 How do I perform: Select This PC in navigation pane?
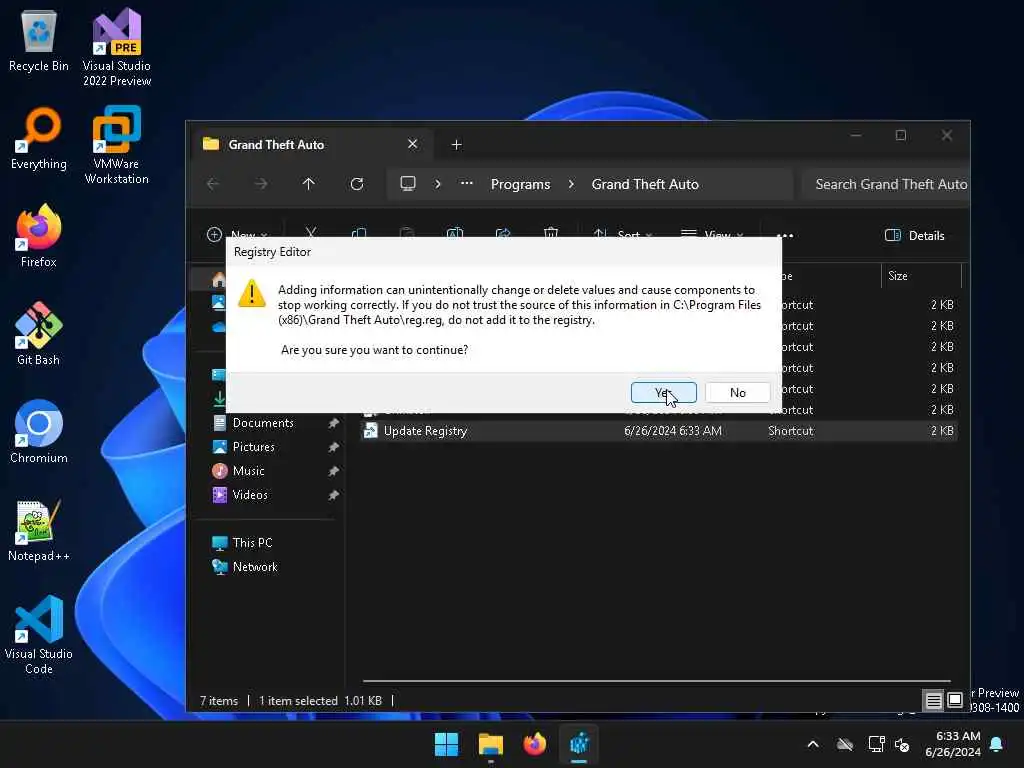[x=252, y=543]
